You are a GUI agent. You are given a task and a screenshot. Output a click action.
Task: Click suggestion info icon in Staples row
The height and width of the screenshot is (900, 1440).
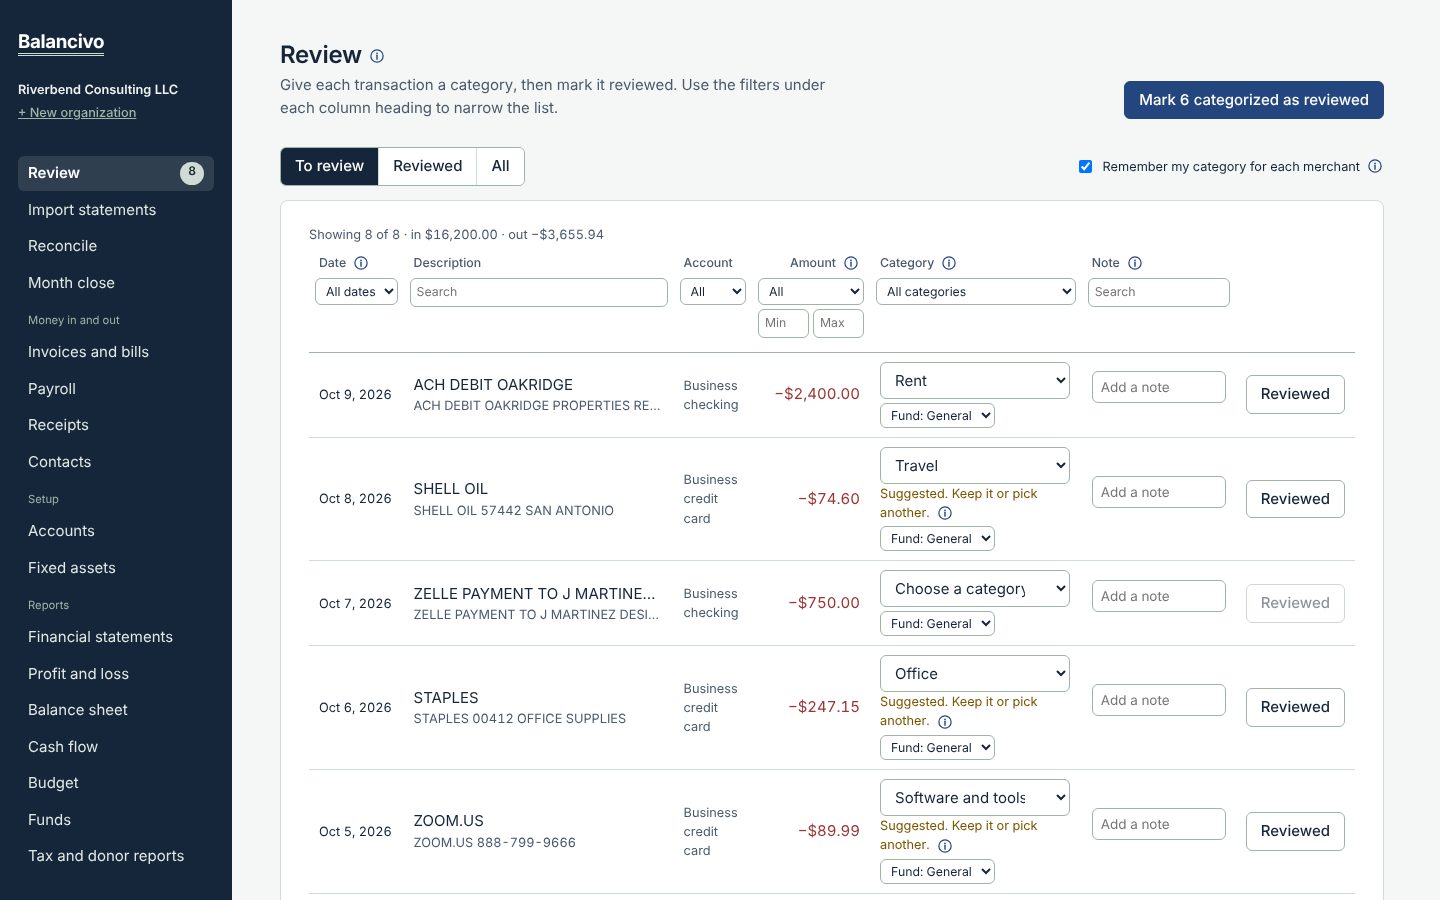click(x=945, y=721)
